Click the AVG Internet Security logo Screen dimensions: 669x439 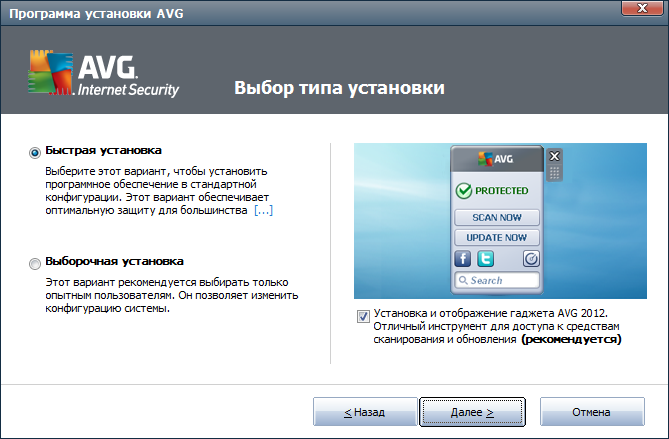(x=103, y=73)
